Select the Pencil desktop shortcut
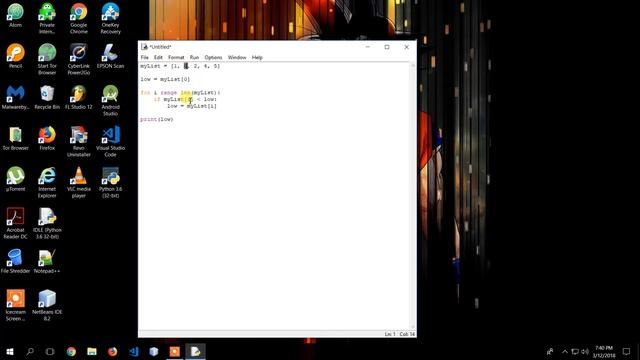Viewport: 640px width, 360px height. click(16, 56)
